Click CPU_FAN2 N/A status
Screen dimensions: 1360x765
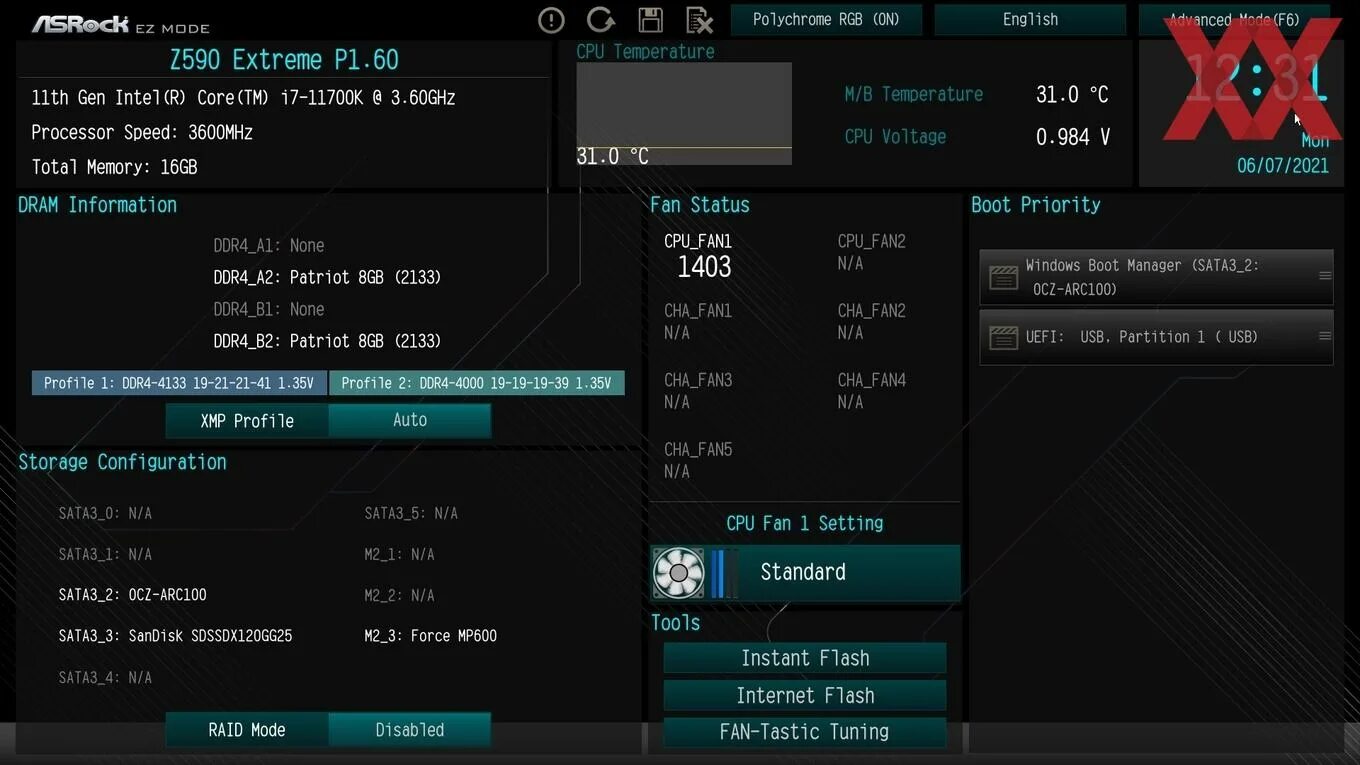click(x=871, y=252)
